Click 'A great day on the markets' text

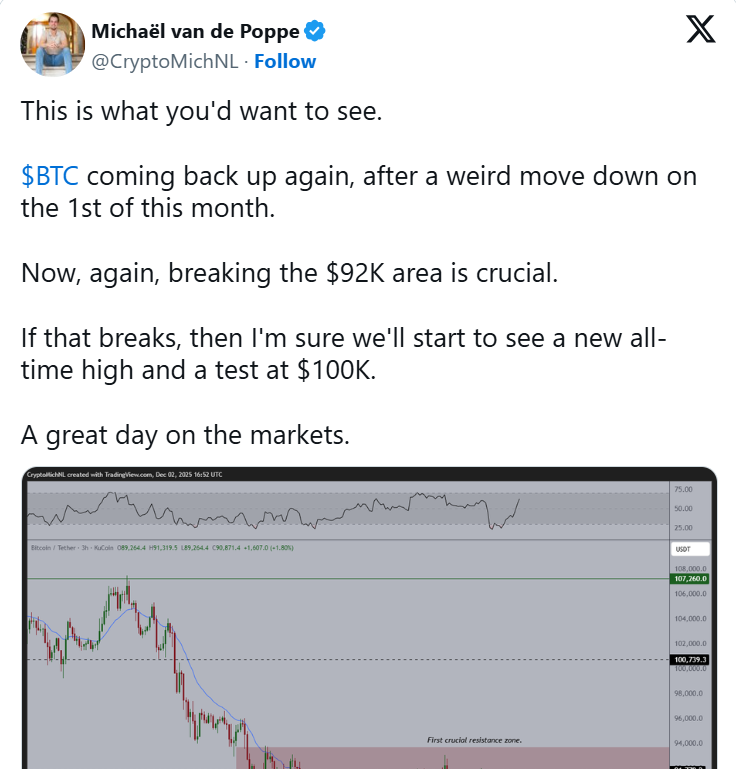[184, 435]
